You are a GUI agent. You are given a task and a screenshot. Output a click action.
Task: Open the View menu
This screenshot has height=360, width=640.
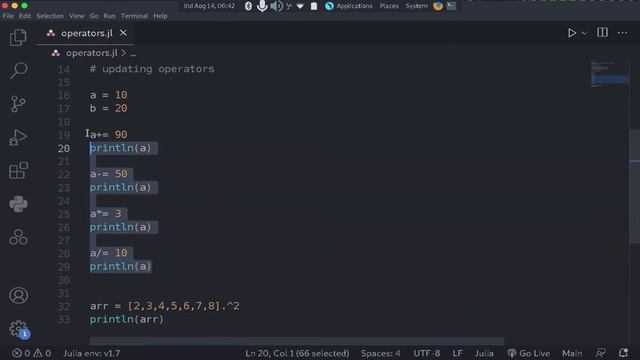point(76,16)
